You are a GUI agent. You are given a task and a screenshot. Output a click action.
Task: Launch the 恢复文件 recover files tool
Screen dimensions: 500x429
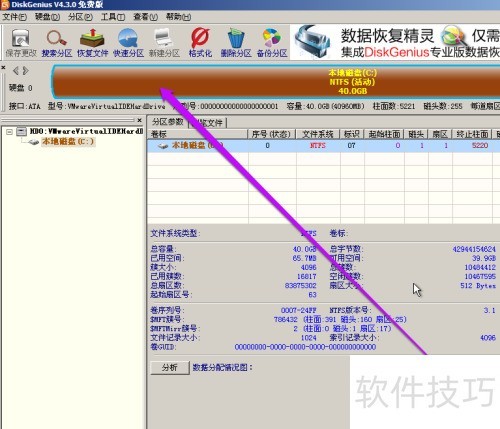[93, 43]
